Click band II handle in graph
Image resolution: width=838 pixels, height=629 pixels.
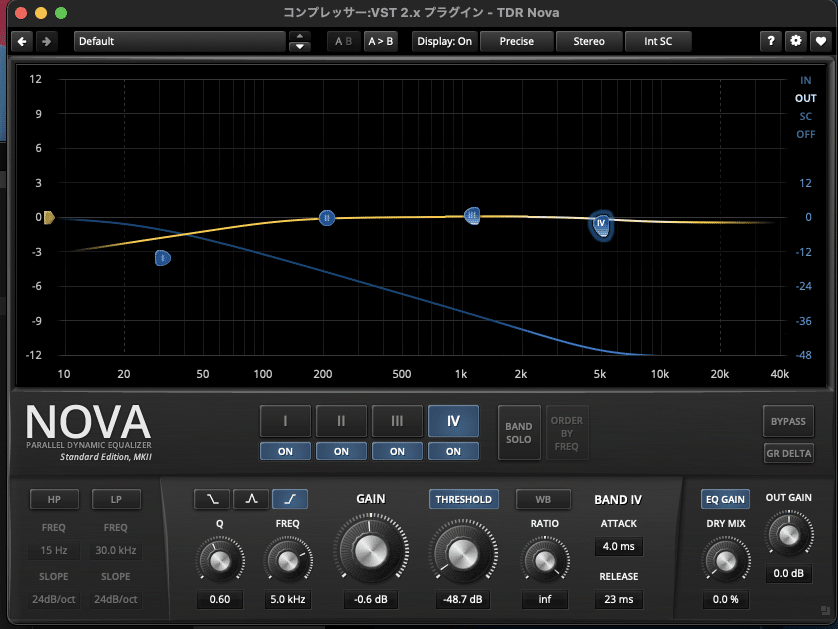(x=327, y=218)
